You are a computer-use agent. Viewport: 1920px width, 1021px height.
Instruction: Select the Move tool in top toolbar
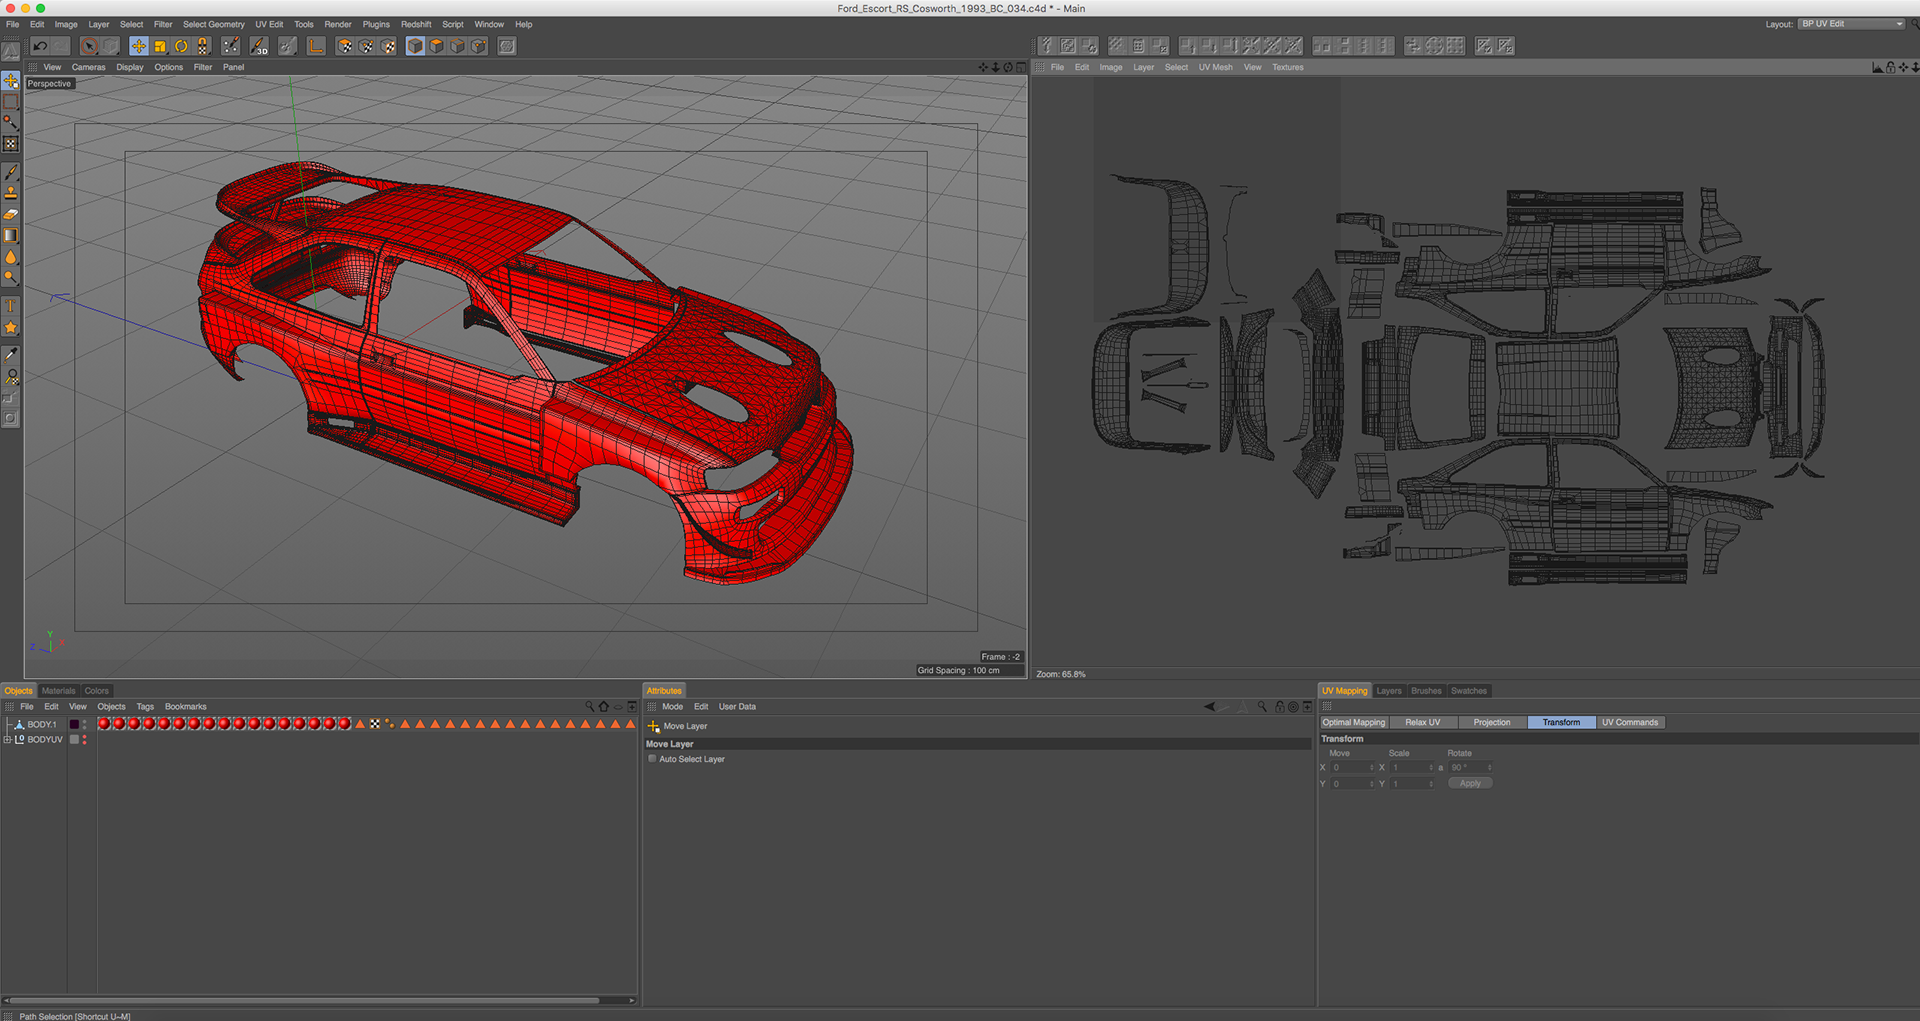point(138,46)
